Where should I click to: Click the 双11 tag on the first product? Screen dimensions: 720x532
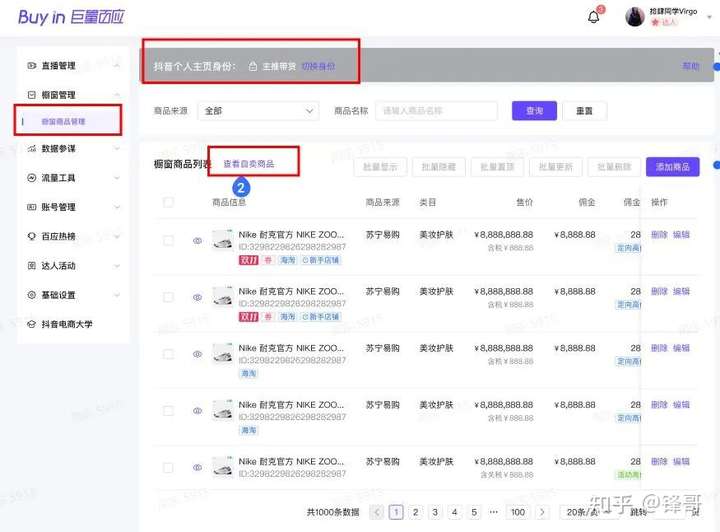click(248, 260)
